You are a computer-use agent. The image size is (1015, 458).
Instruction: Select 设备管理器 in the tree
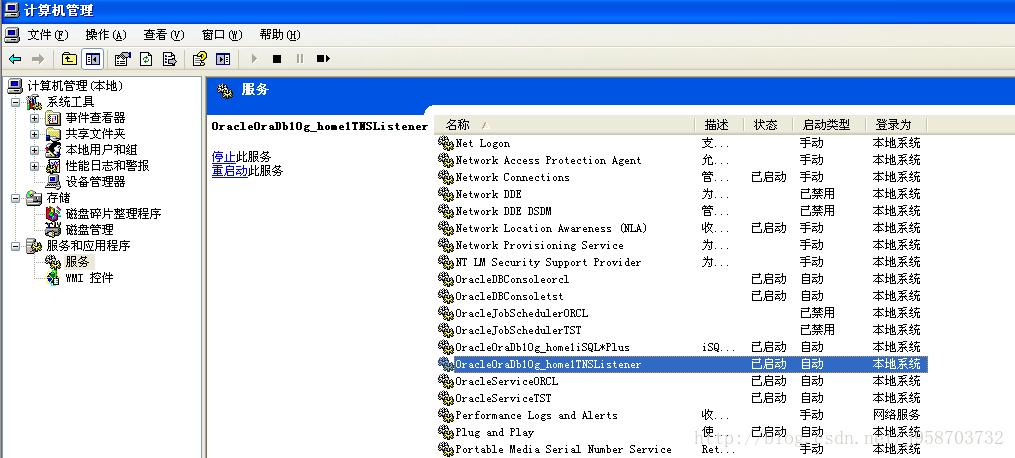95,182
